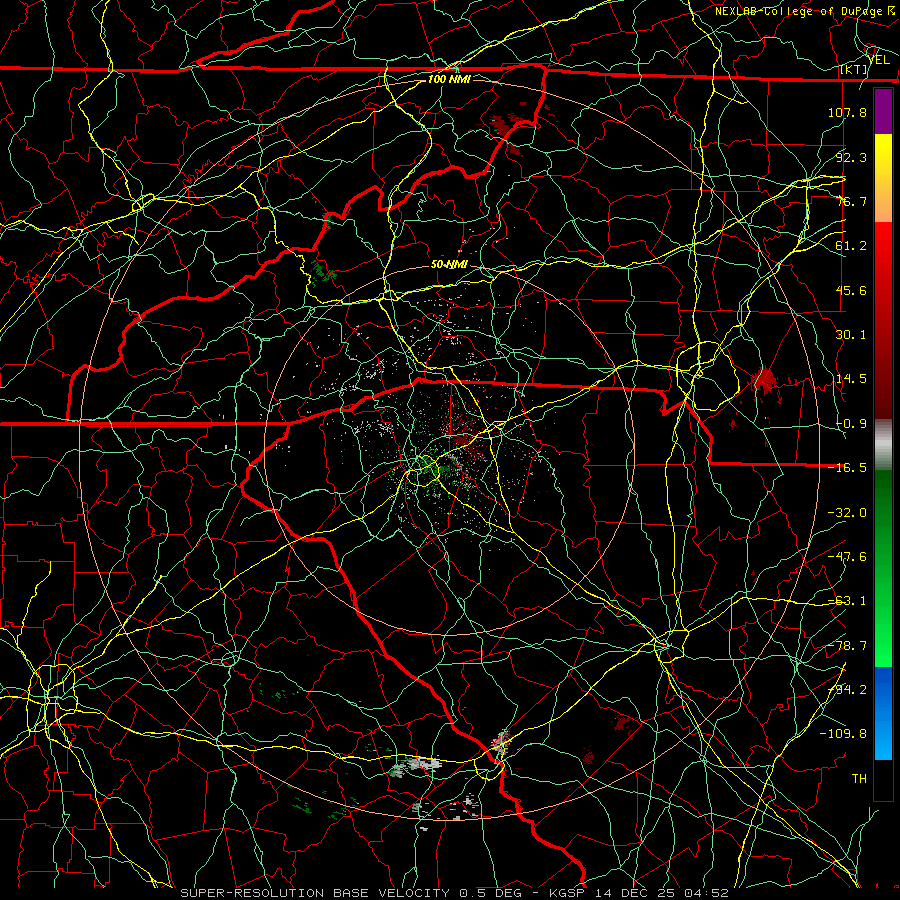This screenshot has height=900, width=900.
Task: Select the -32.0 legend value
Action: pos(847,513)
